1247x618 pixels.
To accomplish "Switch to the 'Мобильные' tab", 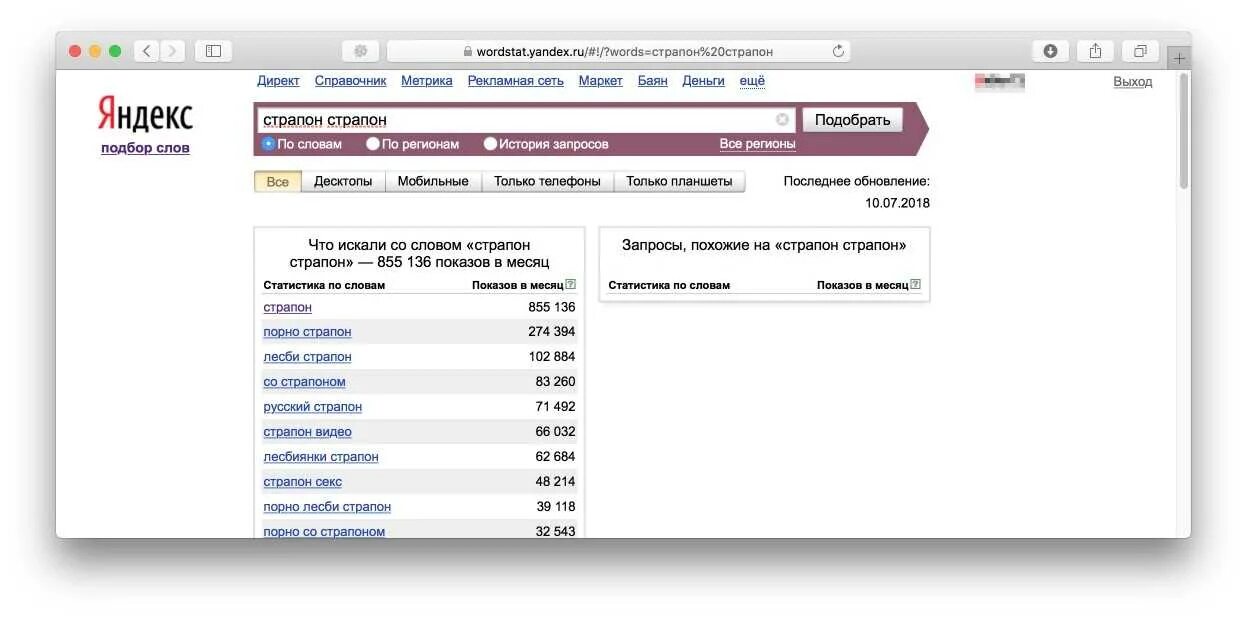I will pyautogui.click(x=433, y=181).
